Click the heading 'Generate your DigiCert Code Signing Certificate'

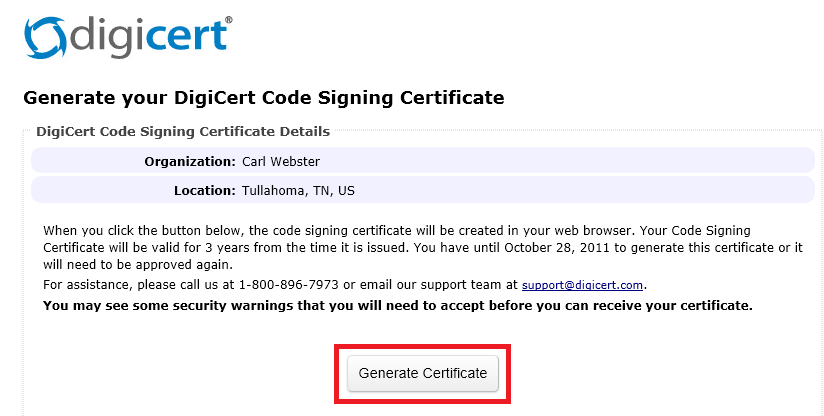pyautogui.click(x=263, y=98)
